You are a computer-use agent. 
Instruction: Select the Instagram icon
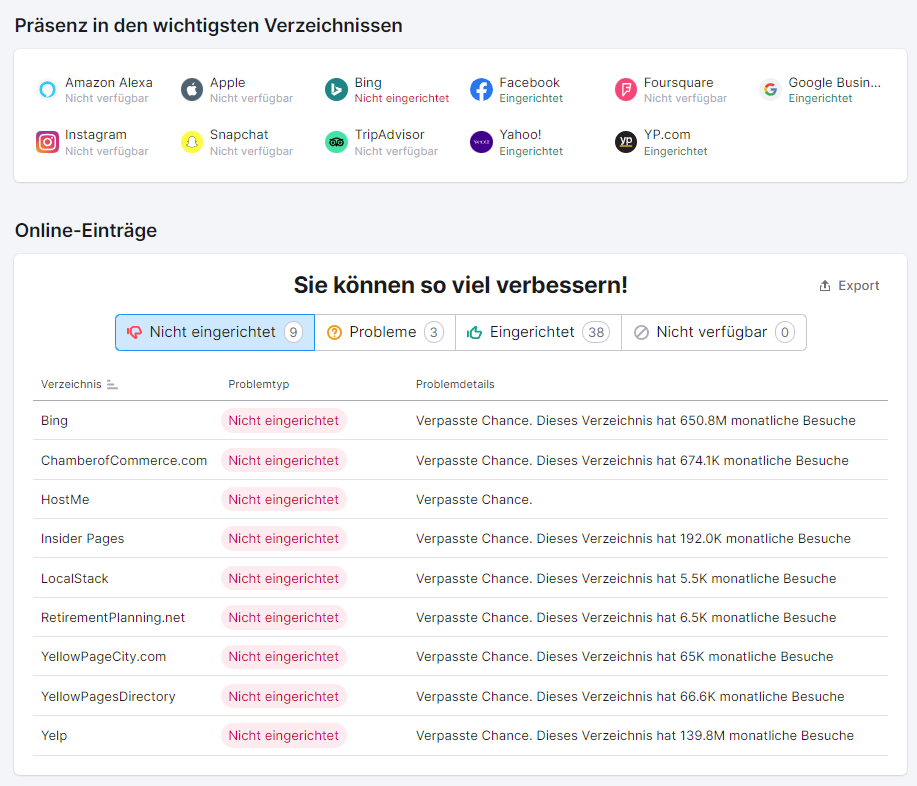point(47,141)
